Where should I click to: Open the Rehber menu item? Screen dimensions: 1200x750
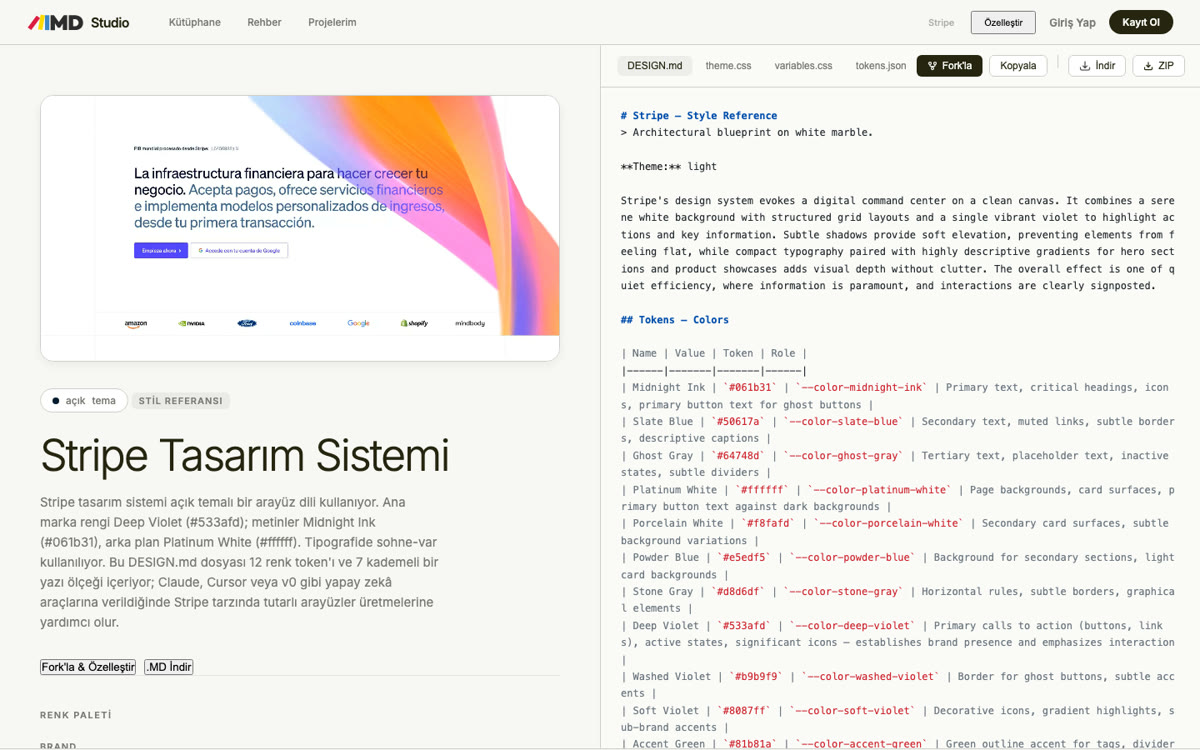264,22
